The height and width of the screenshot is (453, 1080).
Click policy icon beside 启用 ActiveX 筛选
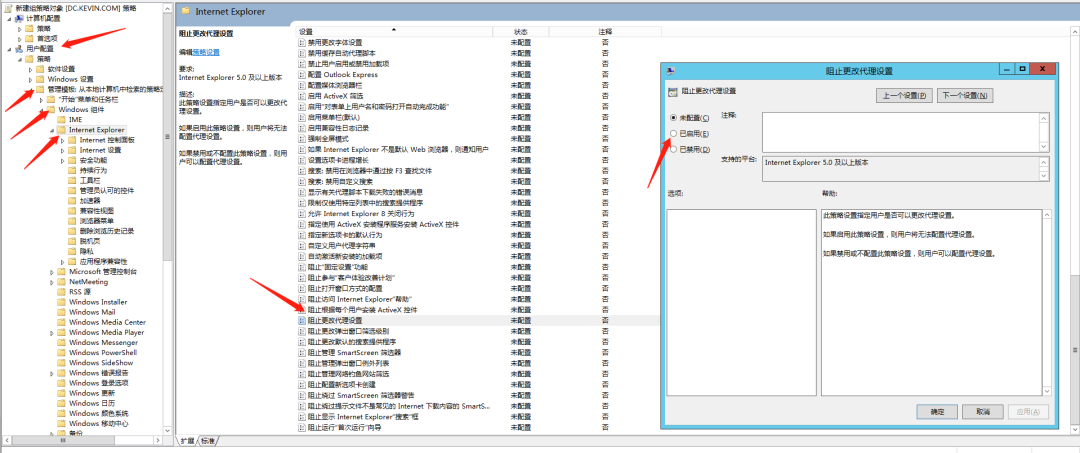tap(302, 96)
